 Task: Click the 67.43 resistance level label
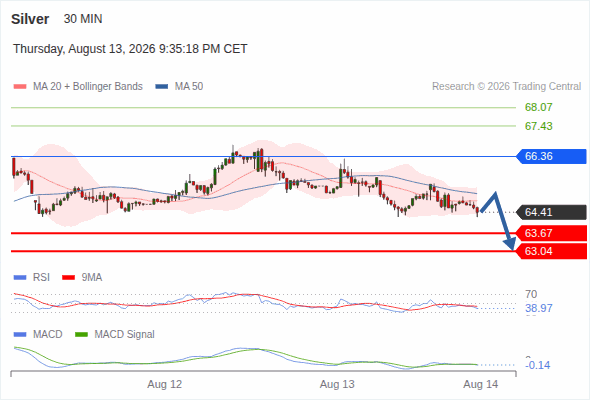tap(538, 126)
